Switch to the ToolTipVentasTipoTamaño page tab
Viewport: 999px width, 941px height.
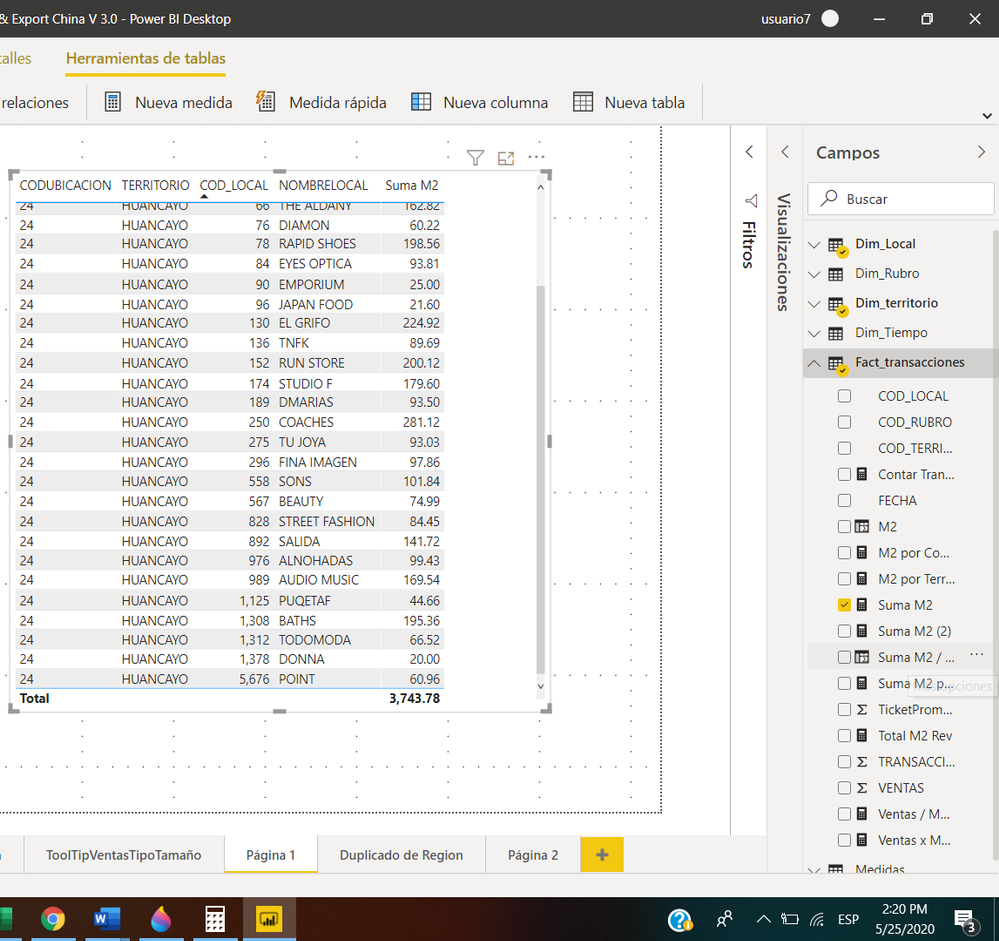click(124, 855)
